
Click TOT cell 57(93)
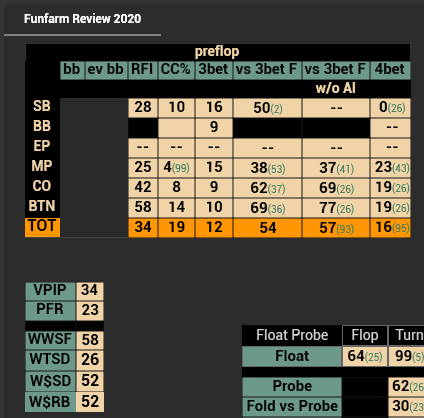point(336,228)
